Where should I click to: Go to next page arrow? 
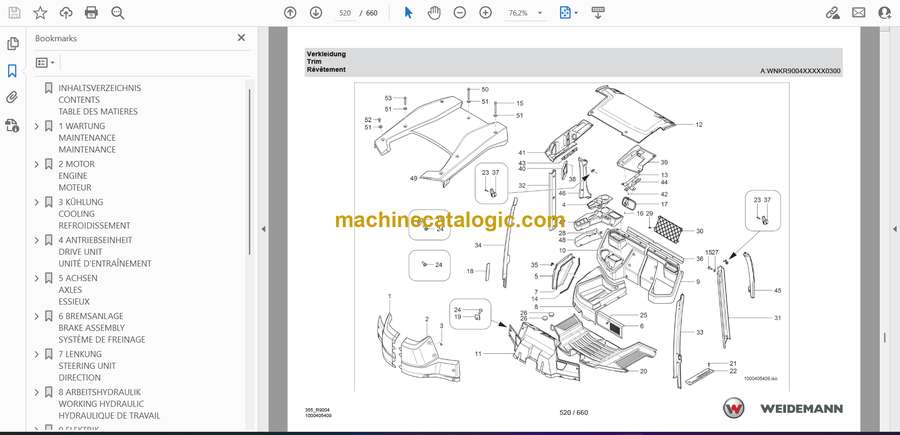click(316, 13)
